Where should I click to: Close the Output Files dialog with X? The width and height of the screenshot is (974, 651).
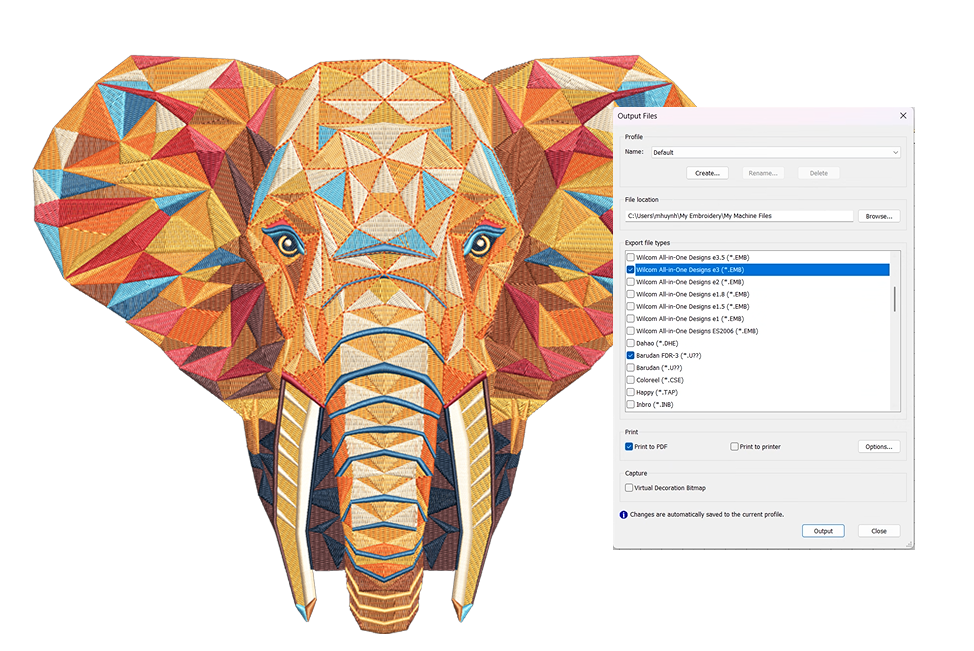pos(903,116)
